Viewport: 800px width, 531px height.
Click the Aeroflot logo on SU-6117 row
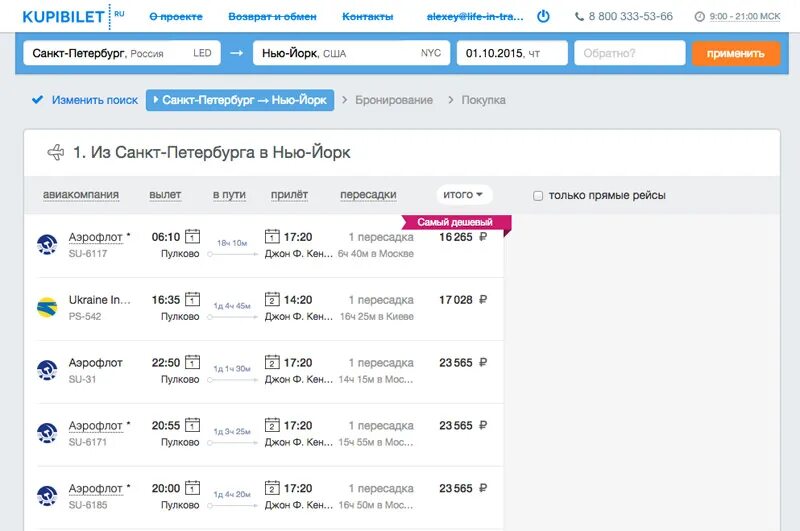(x=47, y=244)
